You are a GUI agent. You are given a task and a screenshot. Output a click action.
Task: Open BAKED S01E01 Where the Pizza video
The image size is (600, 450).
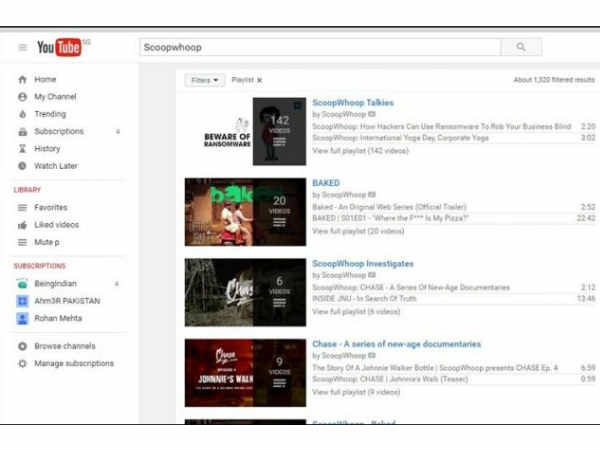390,218
